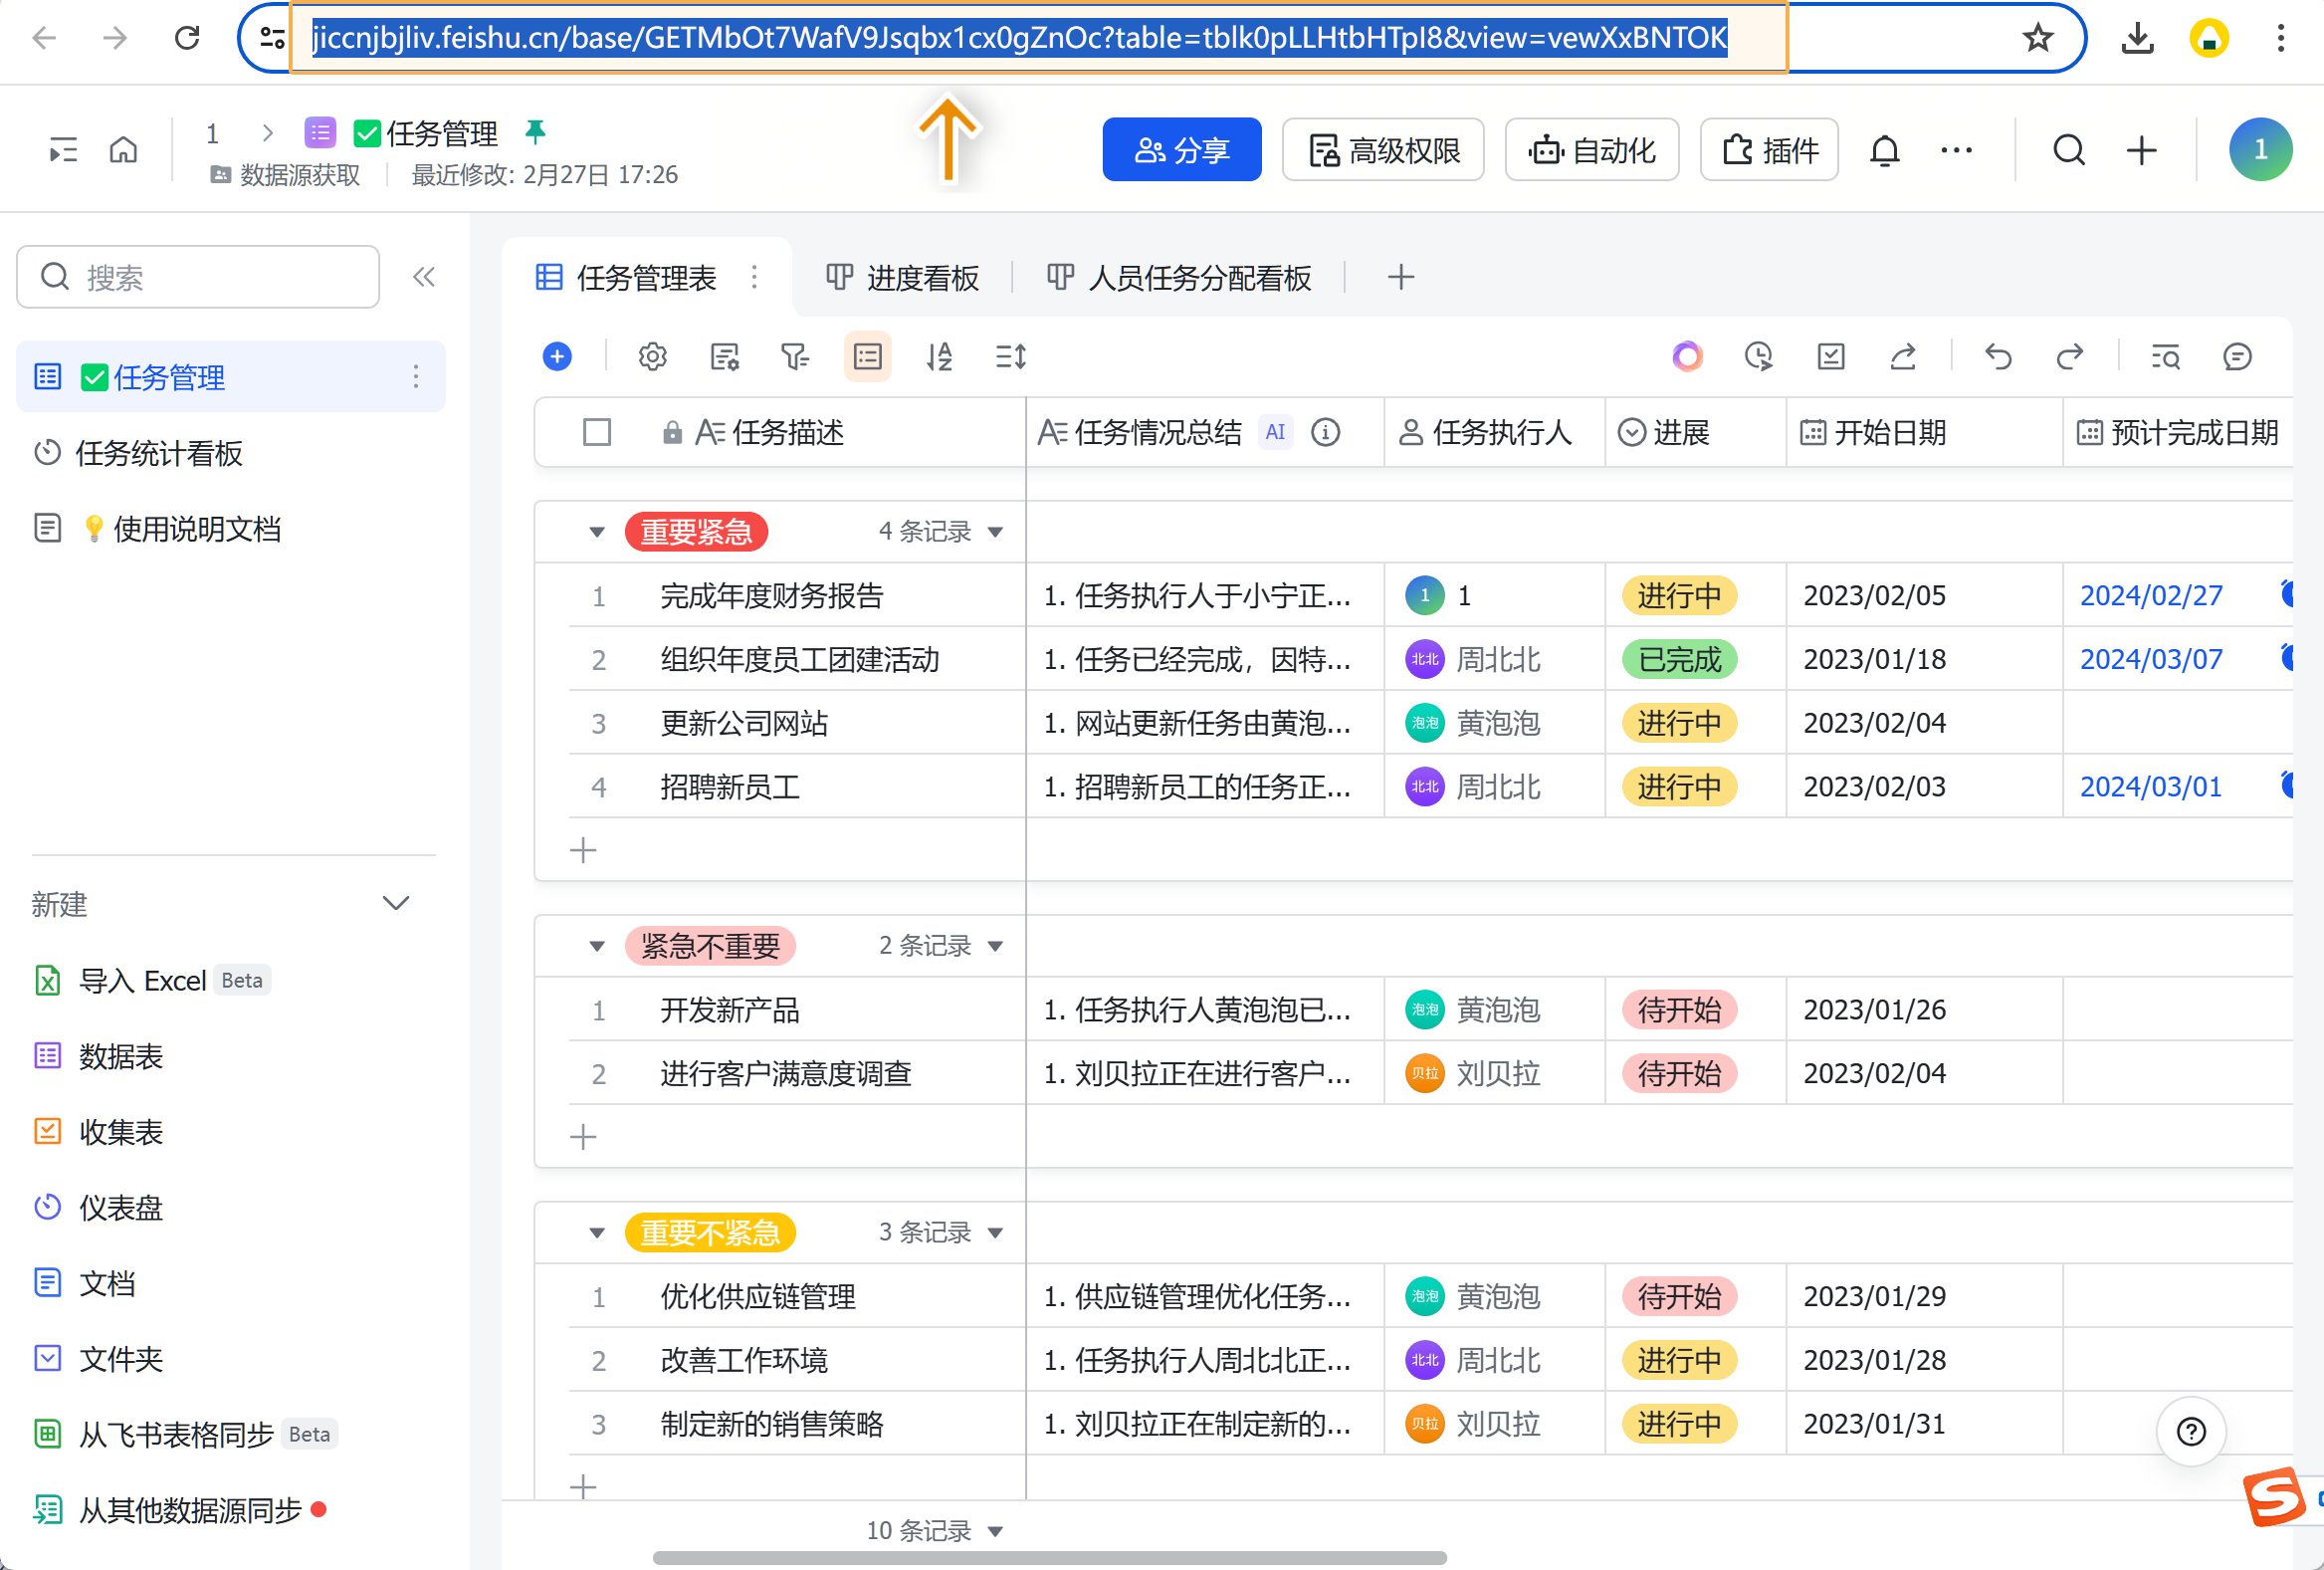This screenshot has width=2324, height=1570.
Task: Click the 分享 share button
Action: pos(1182,149)
